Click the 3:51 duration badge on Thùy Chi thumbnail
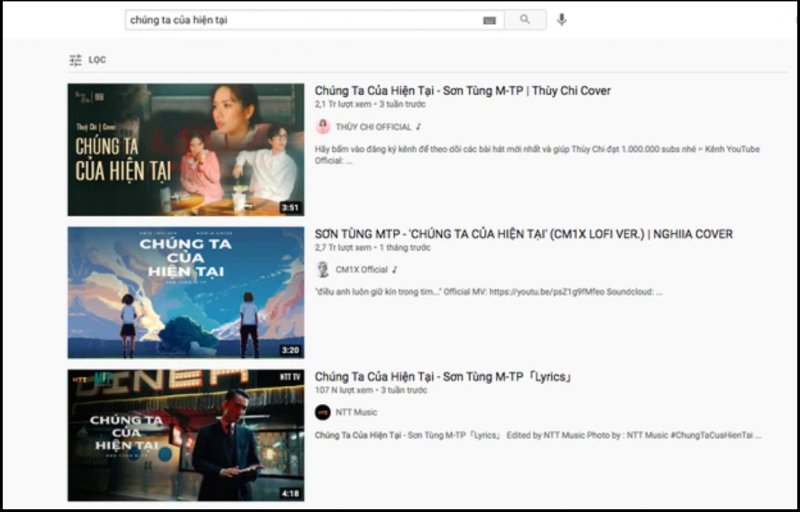Viewport: 800px width, 512px height. pos(290,208)
